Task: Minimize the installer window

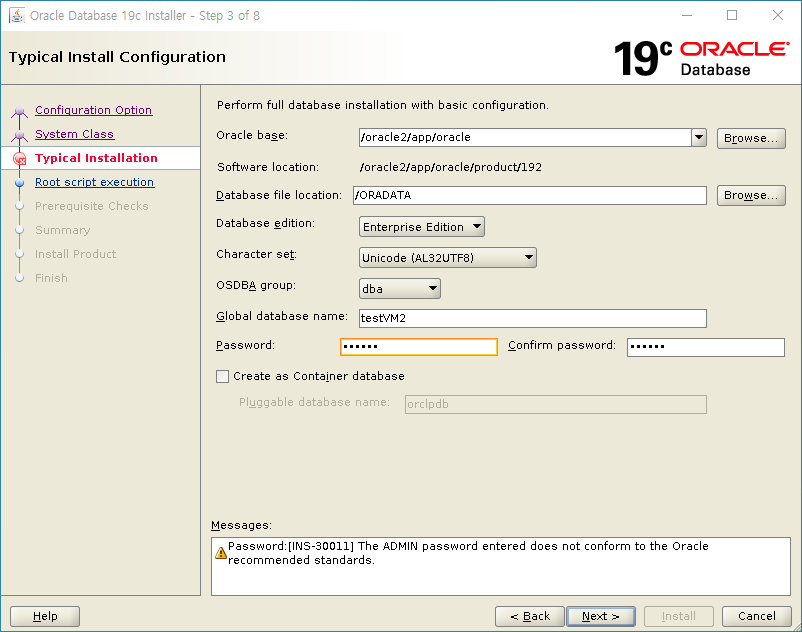Action: (687, 15)
